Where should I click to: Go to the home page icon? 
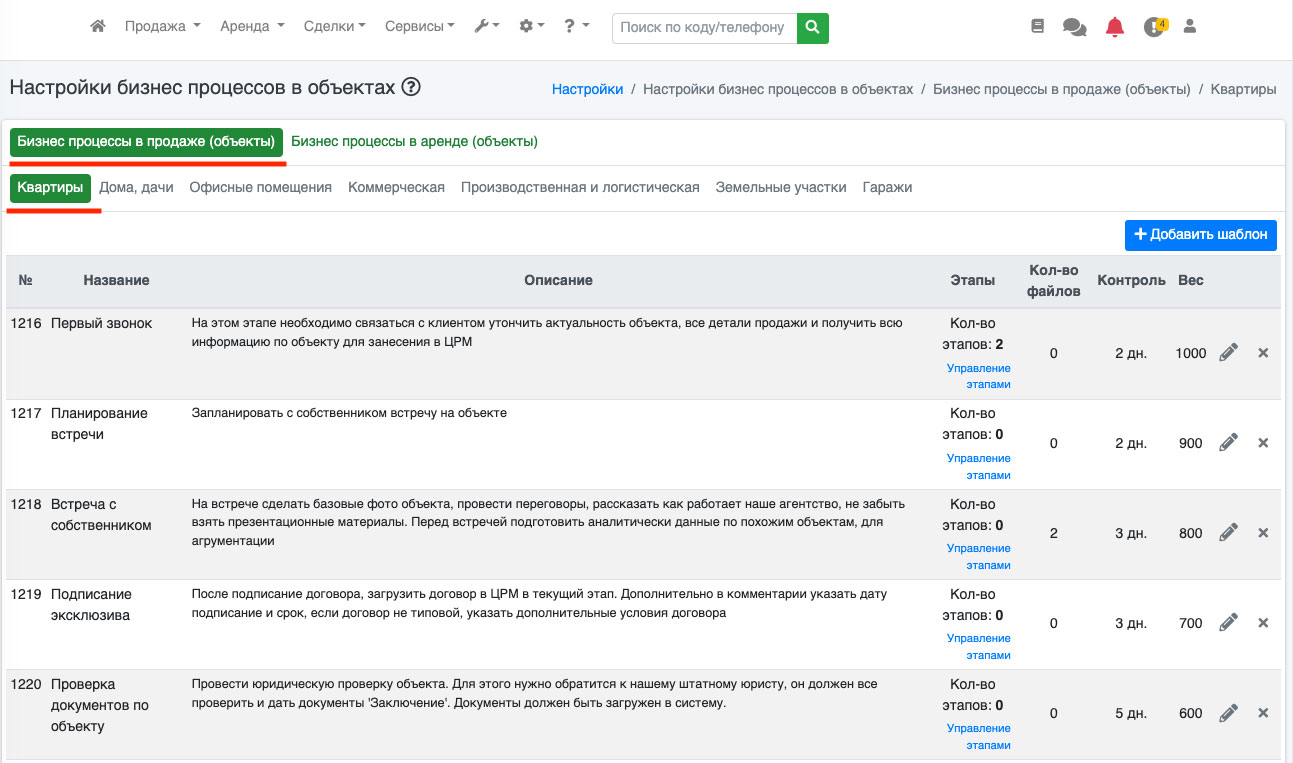[x=98, y=27]
